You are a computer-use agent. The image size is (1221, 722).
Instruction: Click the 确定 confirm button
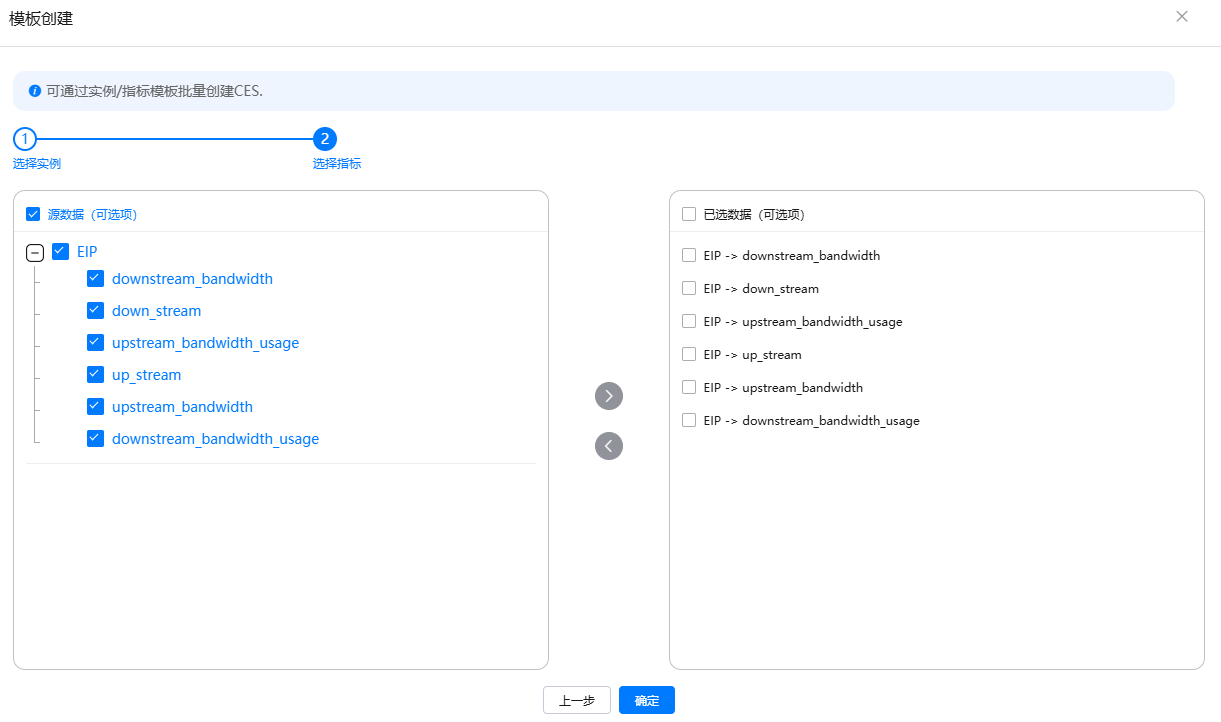(x=646, y=701)
